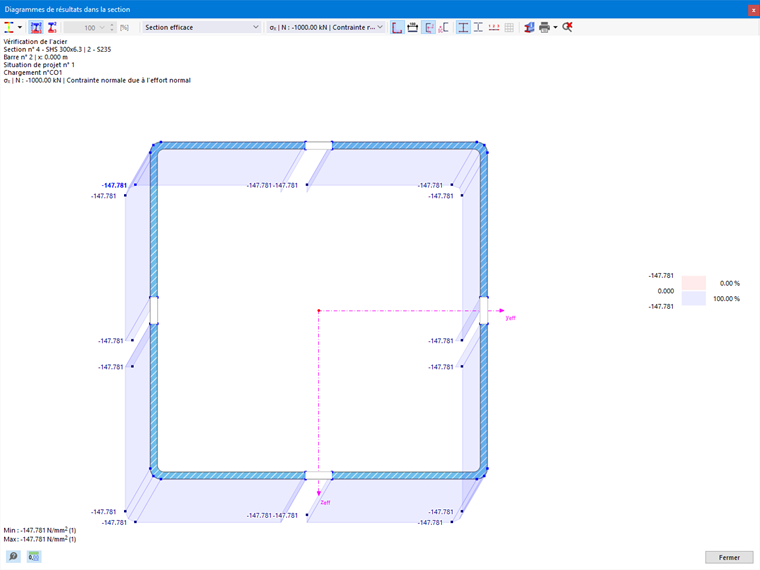Screen dimensions: 760x570
Task: Click the zeff axis label
Action: tap(325, 503)
